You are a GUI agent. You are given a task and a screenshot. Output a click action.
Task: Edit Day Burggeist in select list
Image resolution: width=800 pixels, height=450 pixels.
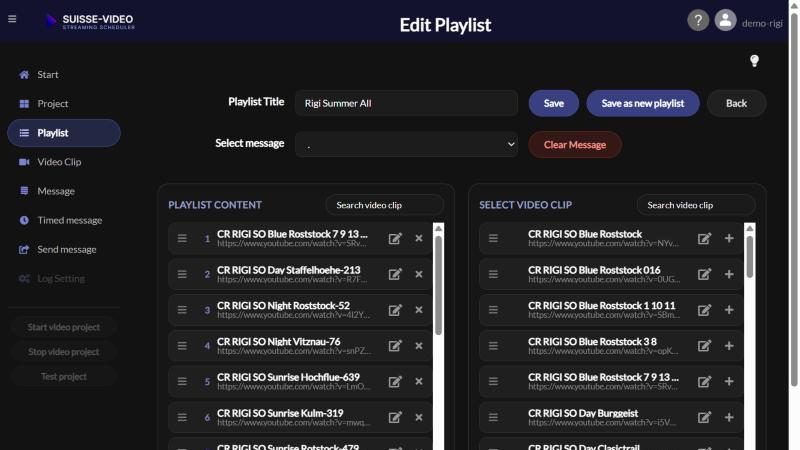(x=704, y=417)
